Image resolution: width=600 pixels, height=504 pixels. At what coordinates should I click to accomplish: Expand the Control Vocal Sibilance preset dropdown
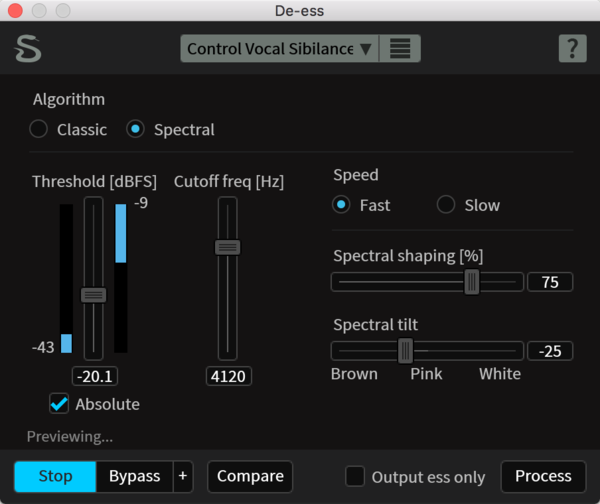[x=279, y=48]
